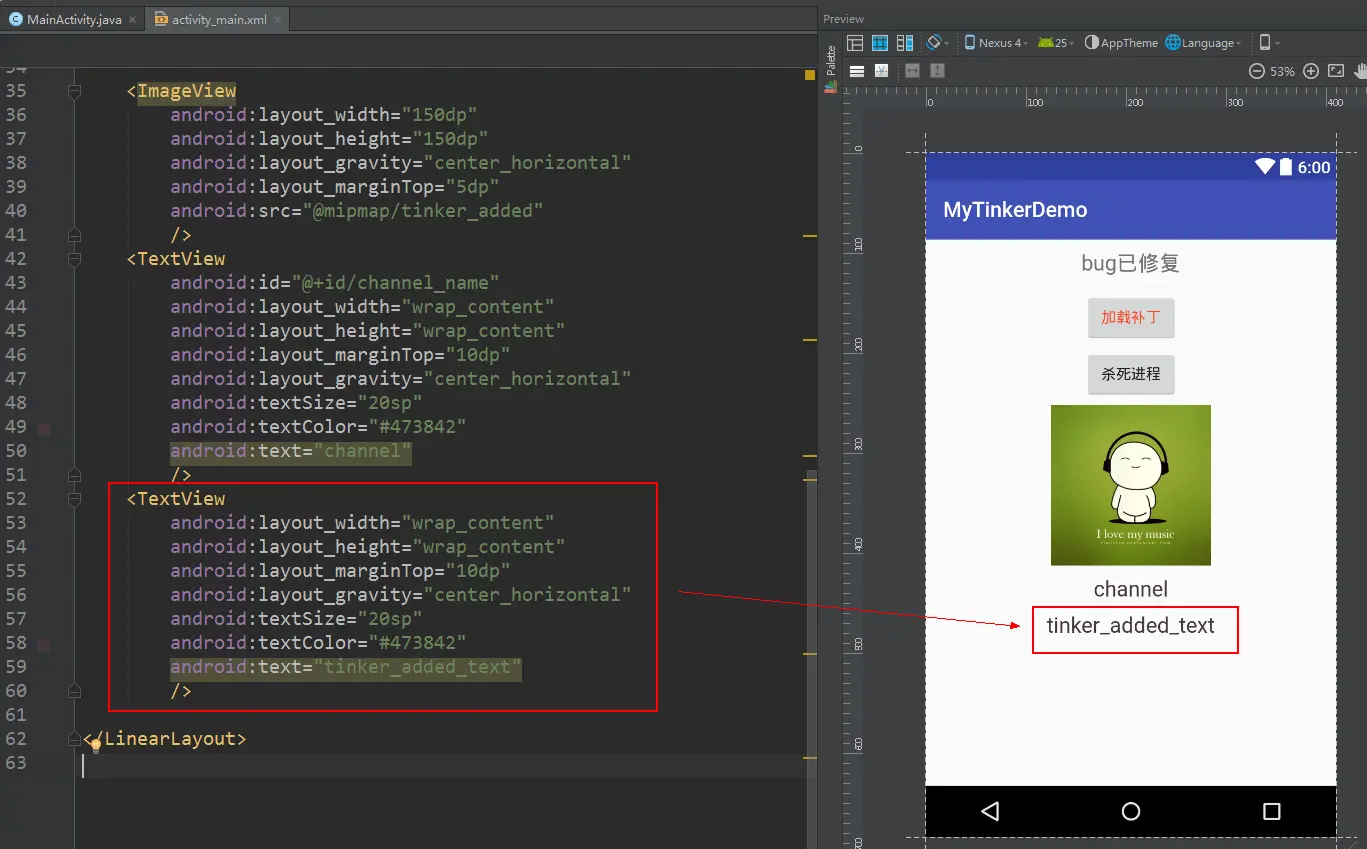Click the intention lightbulb near LinearLayout
Image resolution: width=1367 pixels, height=849 pixels.
coord(96,745)
